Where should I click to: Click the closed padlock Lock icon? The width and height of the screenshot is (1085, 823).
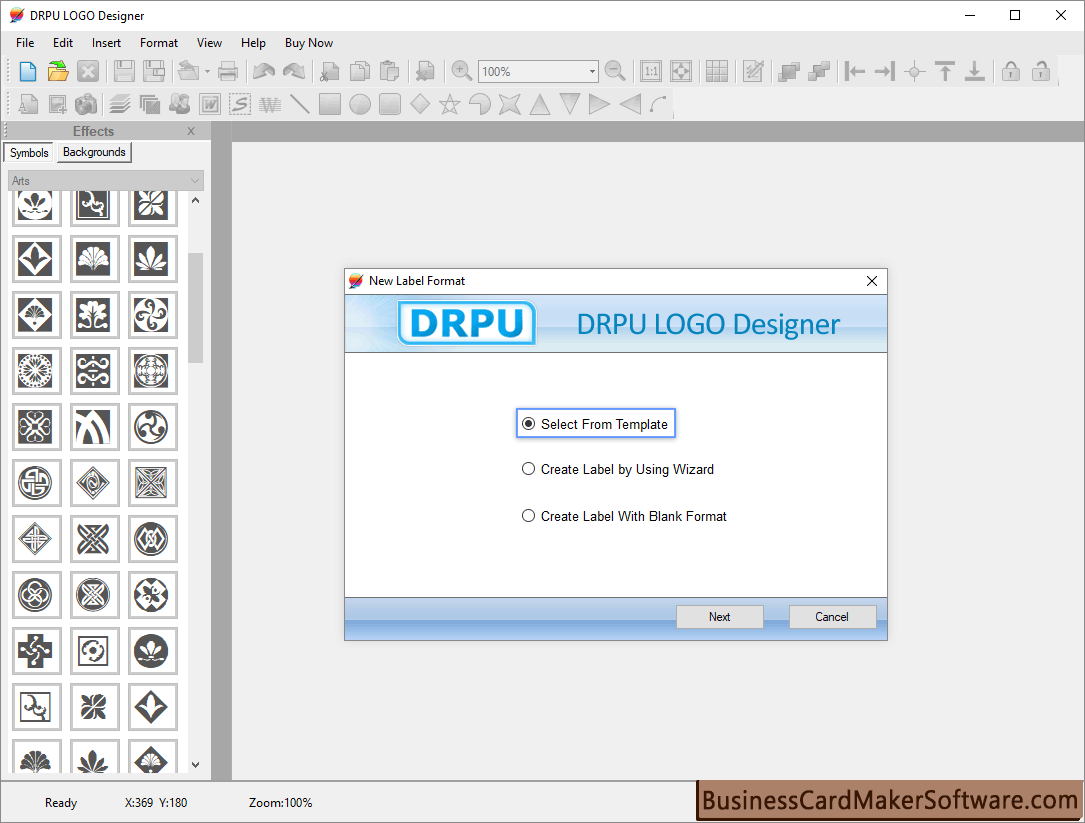click(1011, 71)
